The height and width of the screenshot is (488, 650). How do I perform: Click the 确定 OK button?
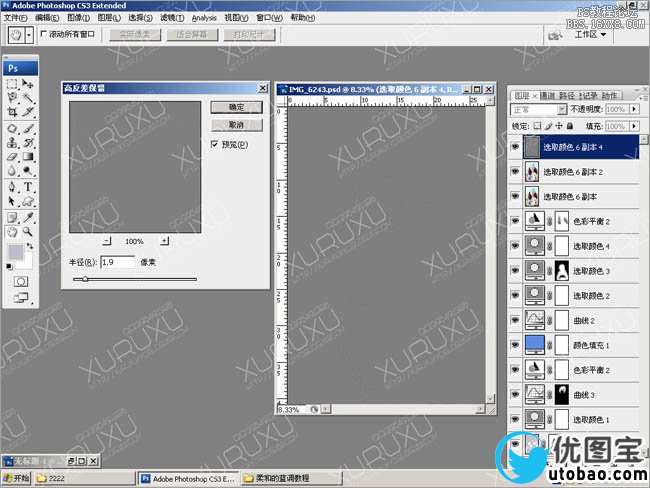point(237,106)
